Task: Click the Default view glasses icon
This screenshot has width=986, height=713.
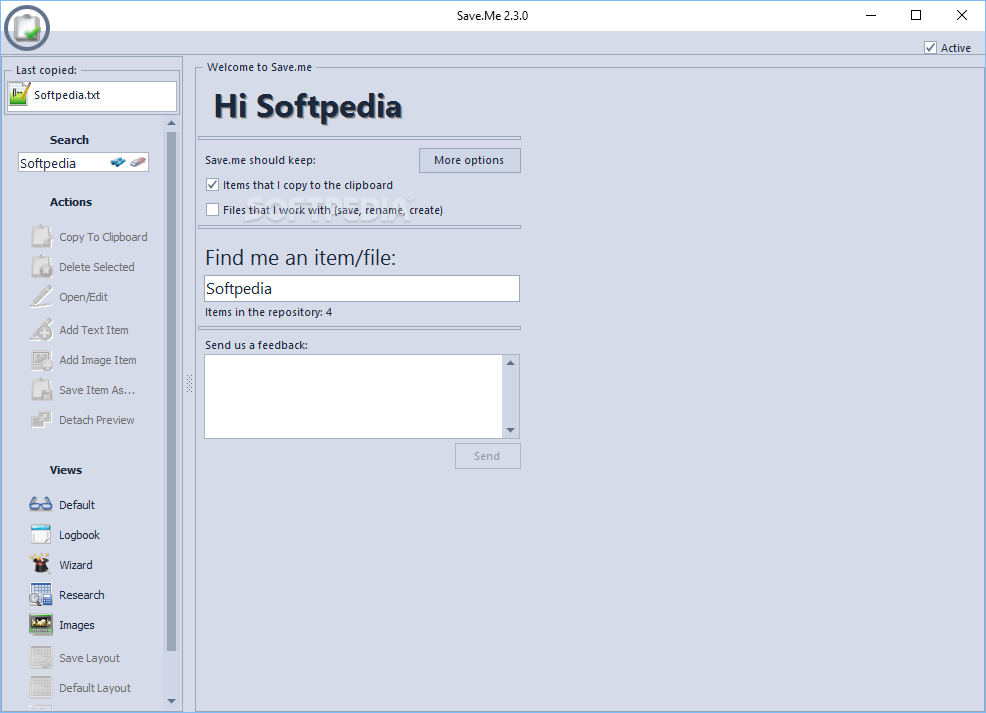Action: pos(41,504)
